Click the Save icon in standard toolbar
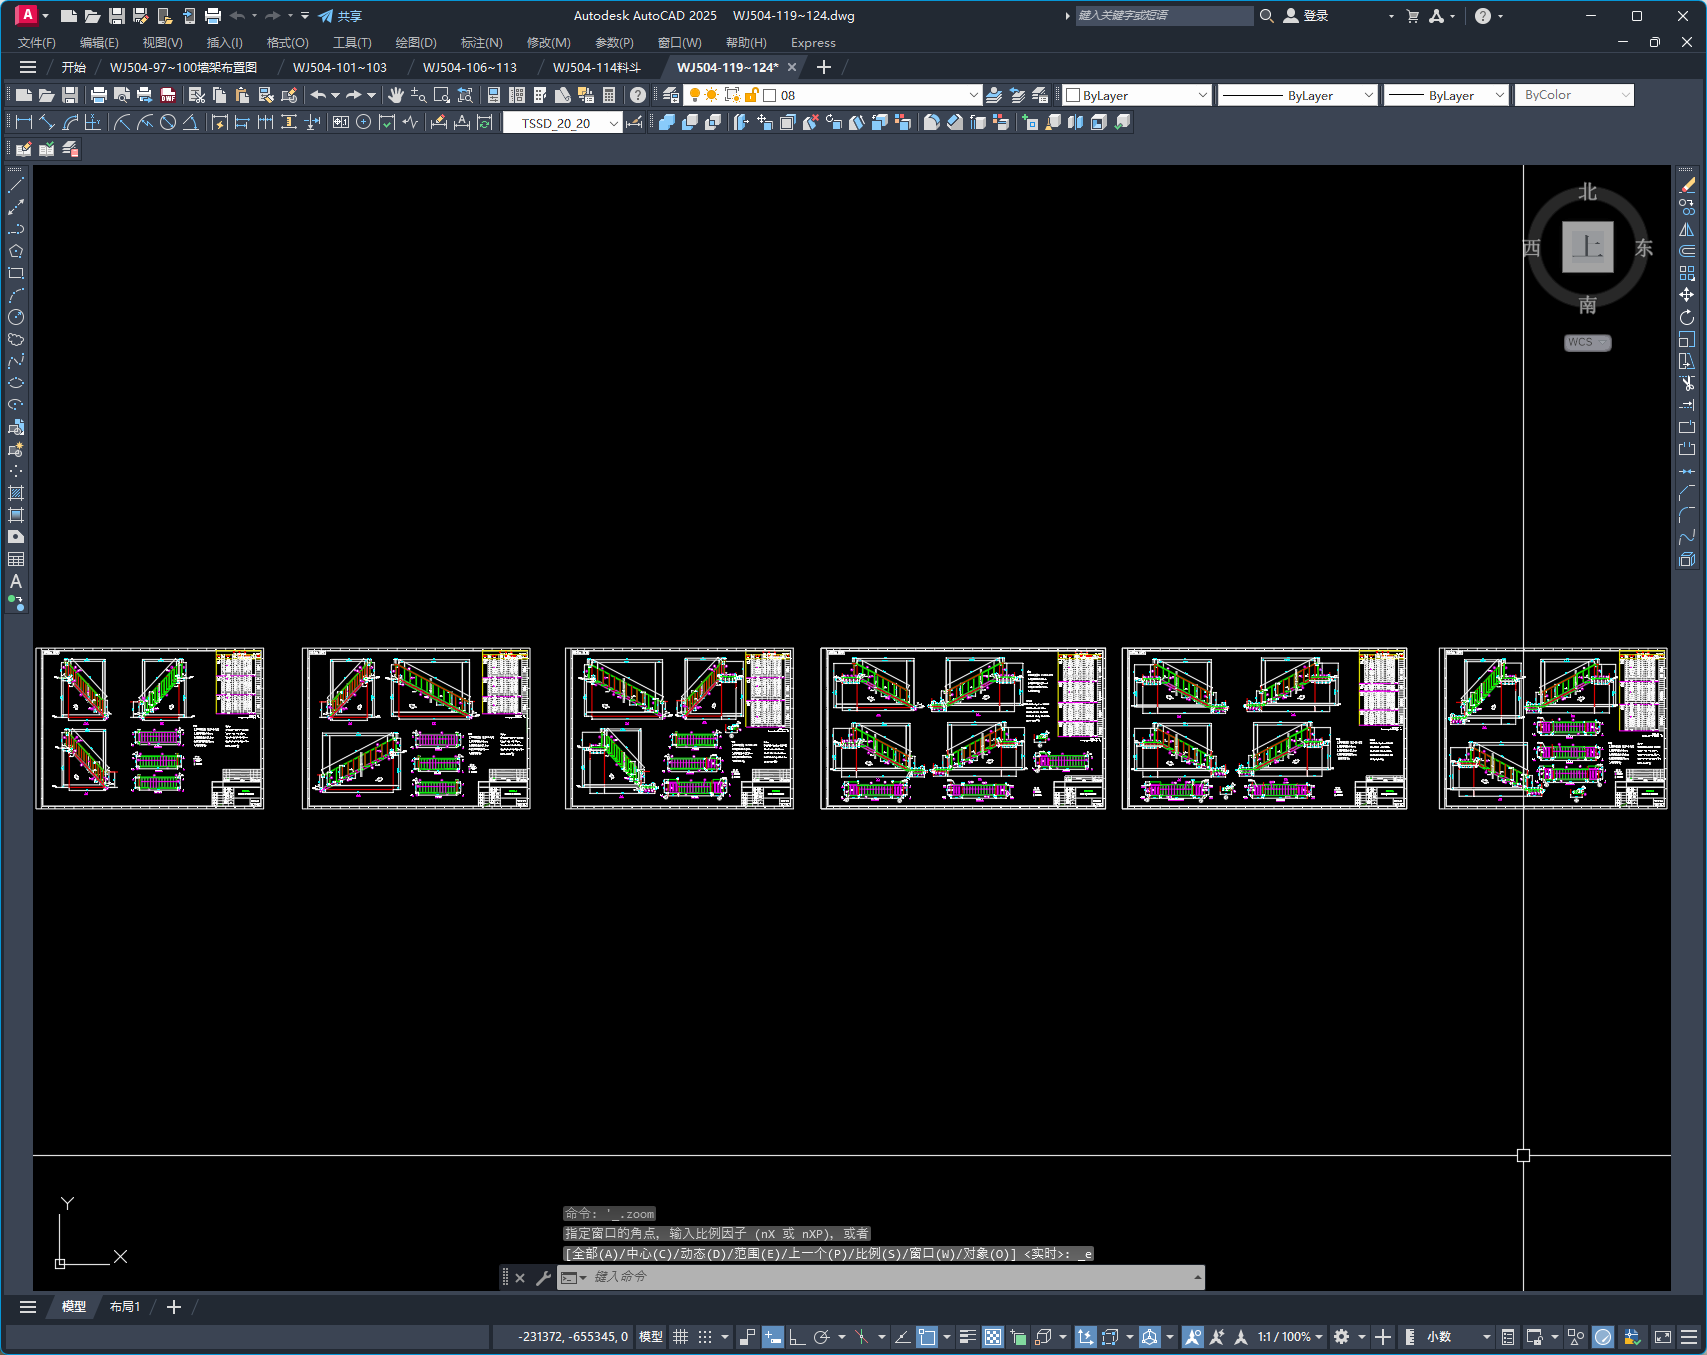1707x1355 pixels. [70, 95]
